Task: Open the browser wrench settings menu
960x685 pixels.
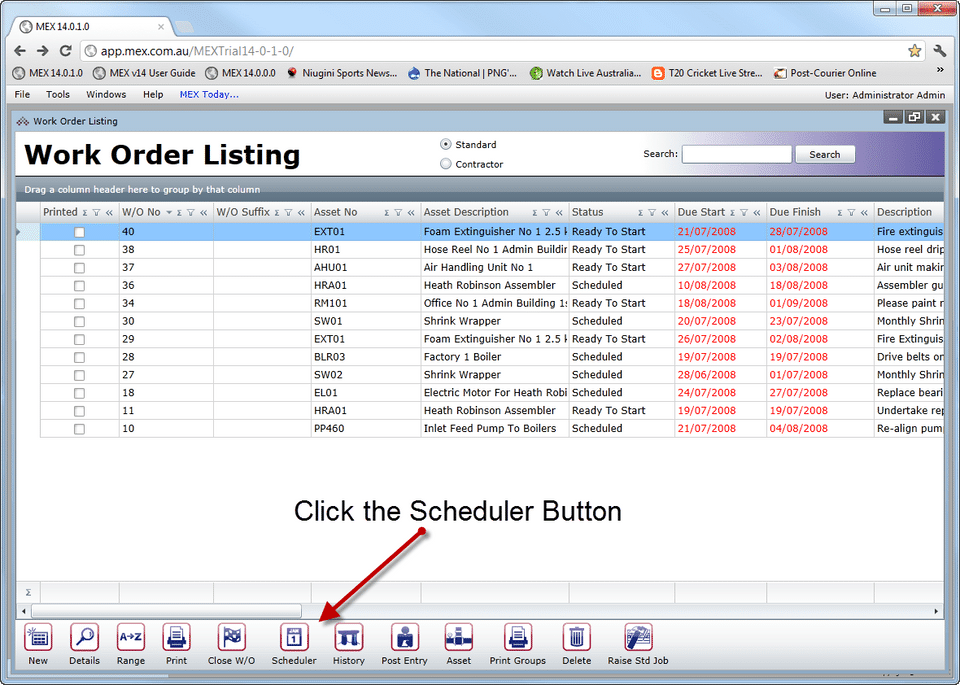Action: point(940,51)
